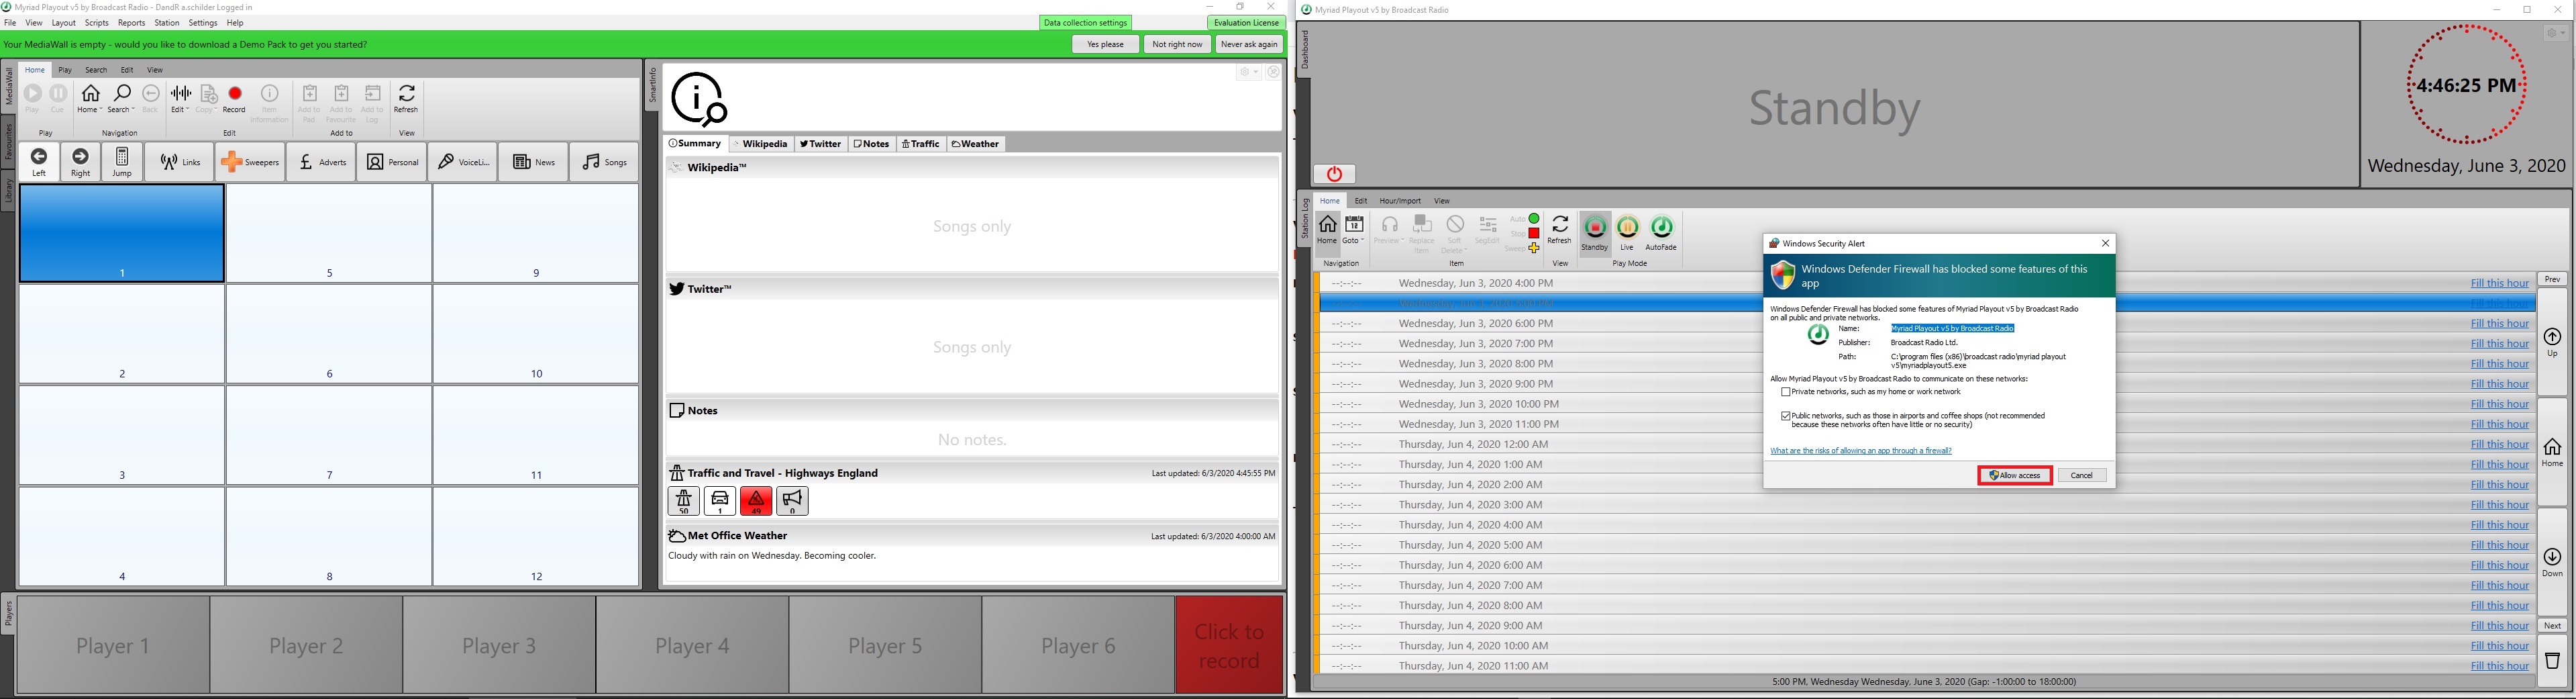Click the trash icon beside the log
Image resolution: width=2576 pixels, height=699 pixels.
pyautogui.click(x=2552, y=661)
